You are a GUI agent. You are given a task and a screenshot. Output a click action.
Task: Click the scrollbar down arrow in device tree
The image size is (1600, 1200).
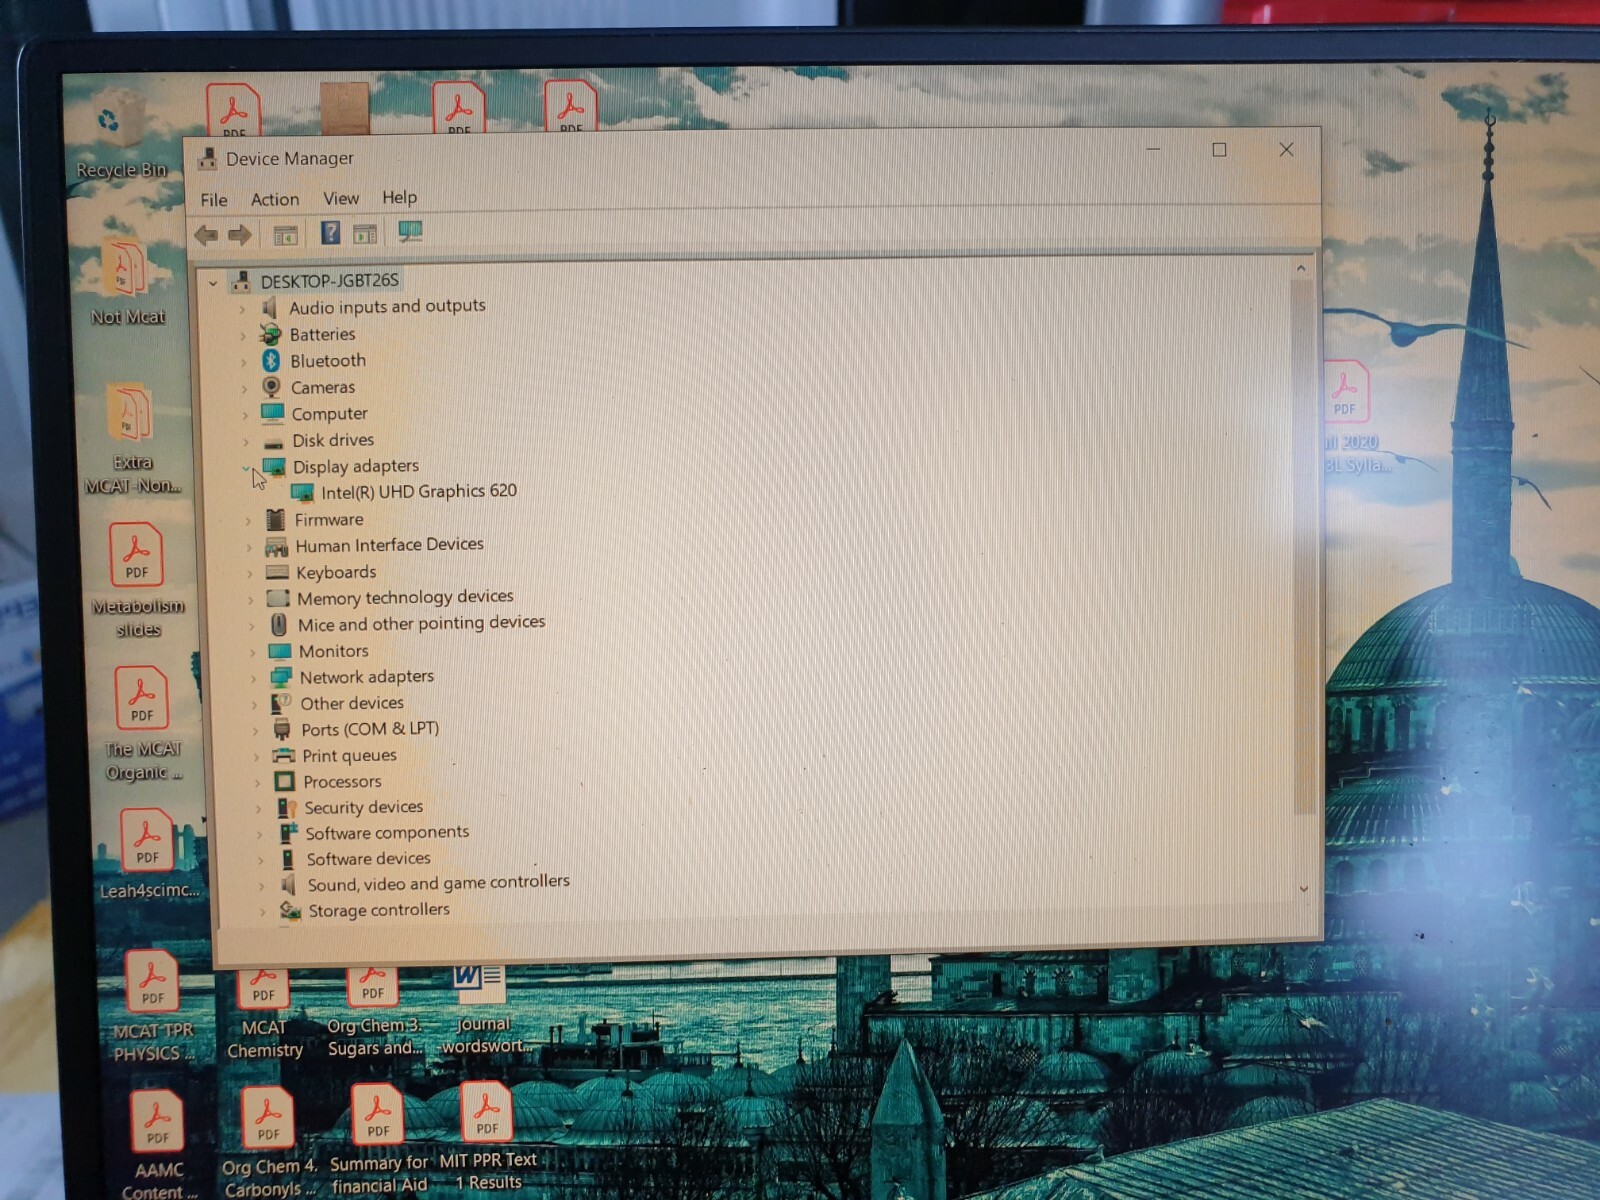(x=1304, y=888)
